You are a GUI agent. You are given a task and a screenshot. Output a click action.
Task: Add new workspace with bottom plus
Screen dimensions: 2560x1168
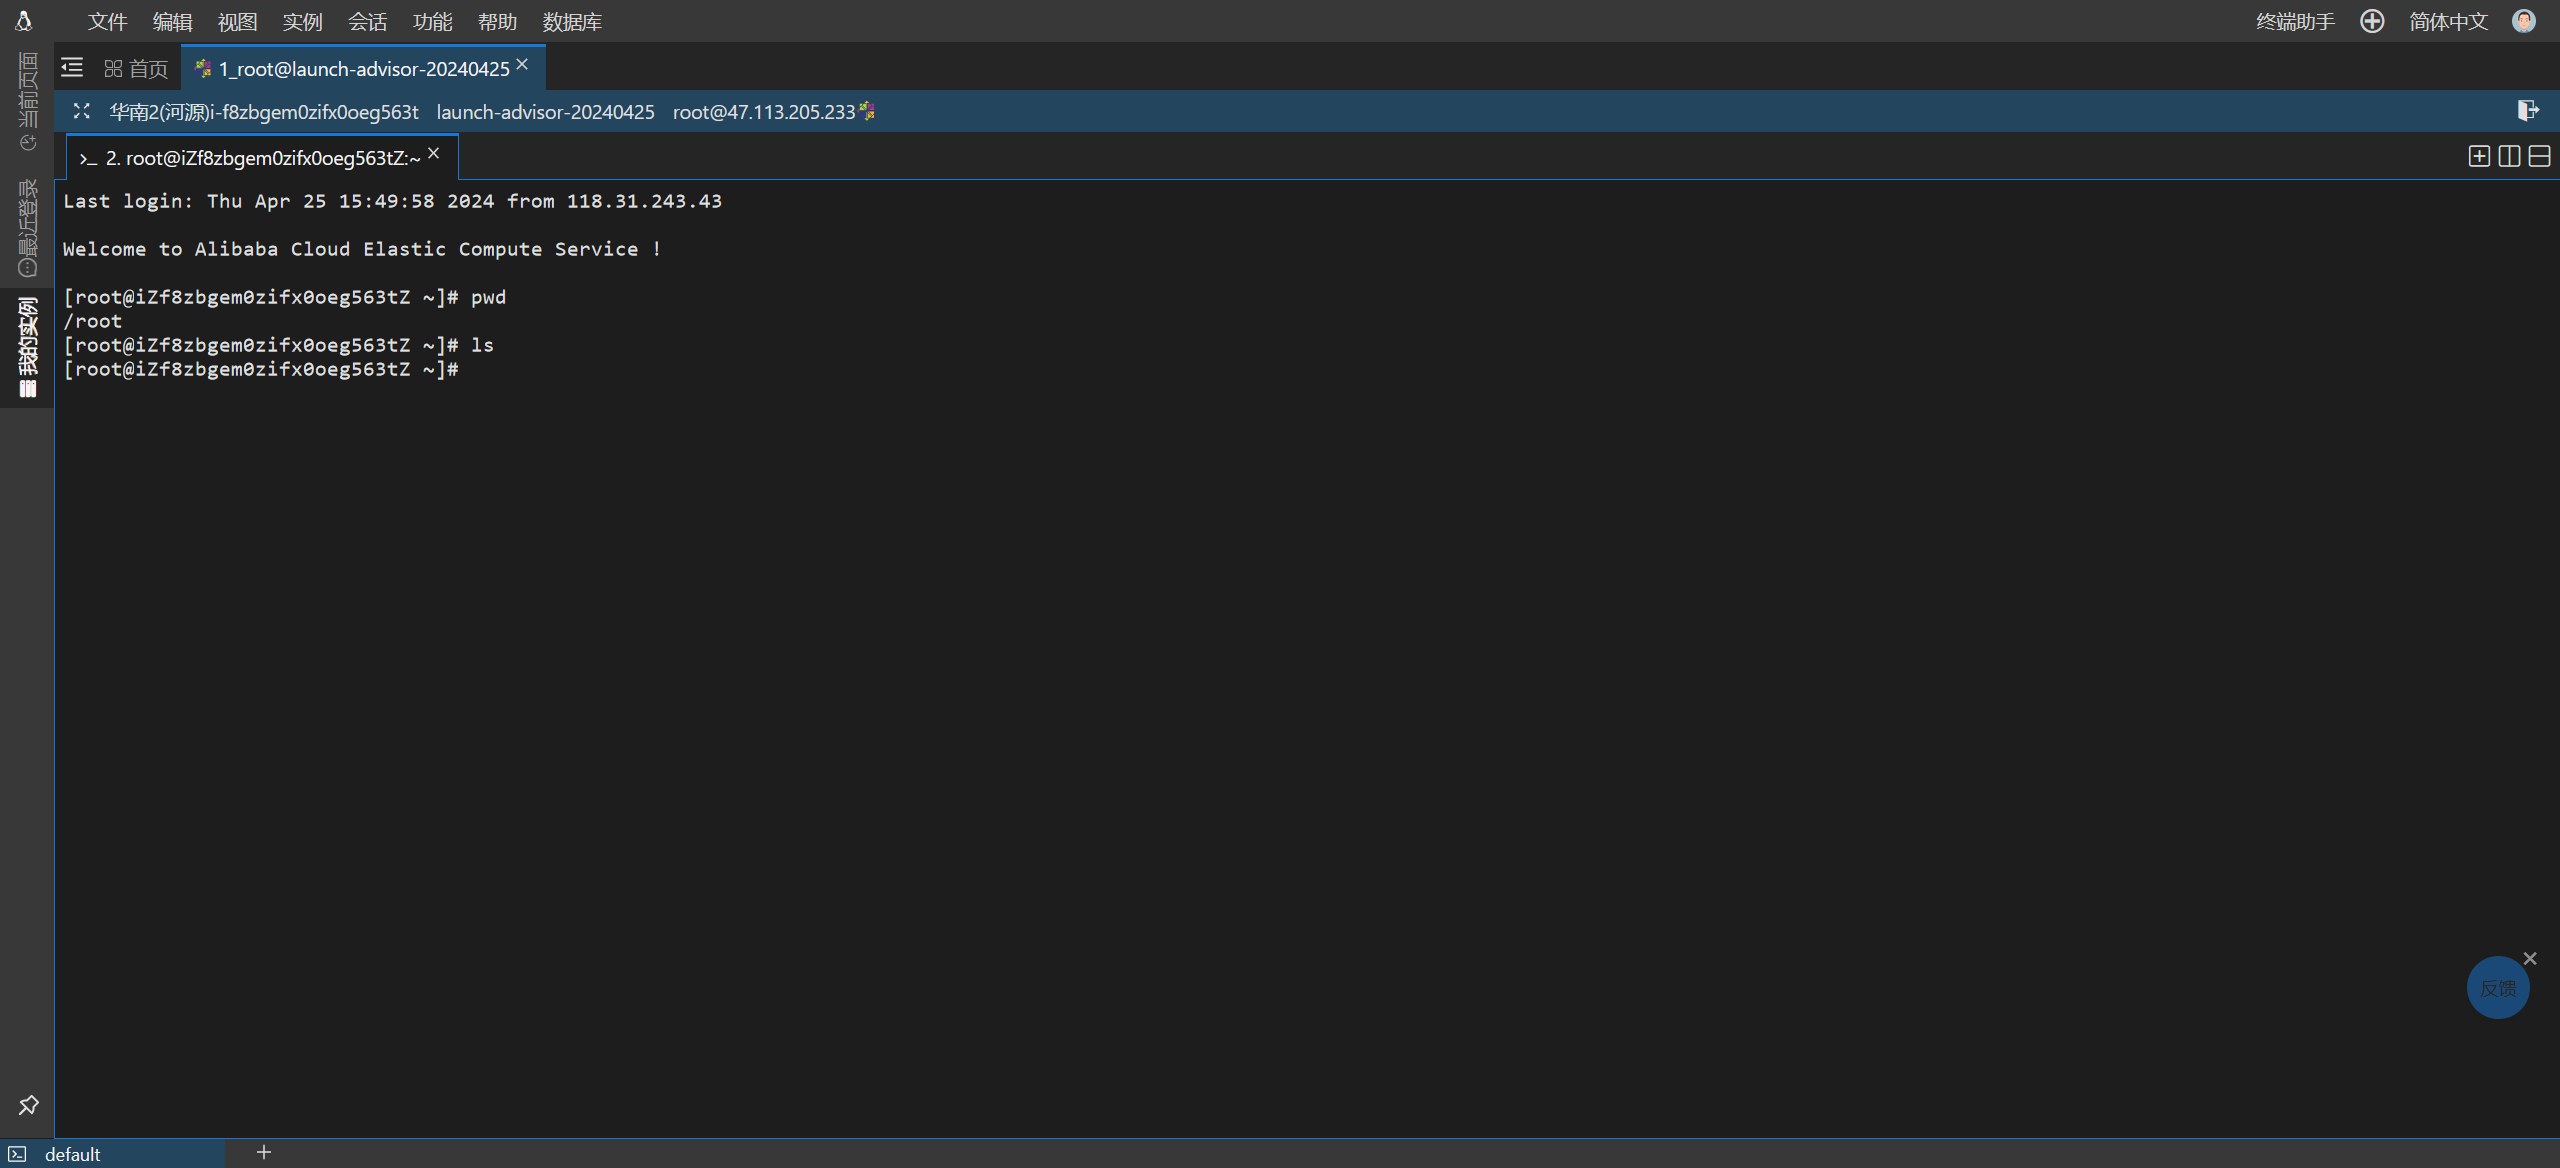264,1152
